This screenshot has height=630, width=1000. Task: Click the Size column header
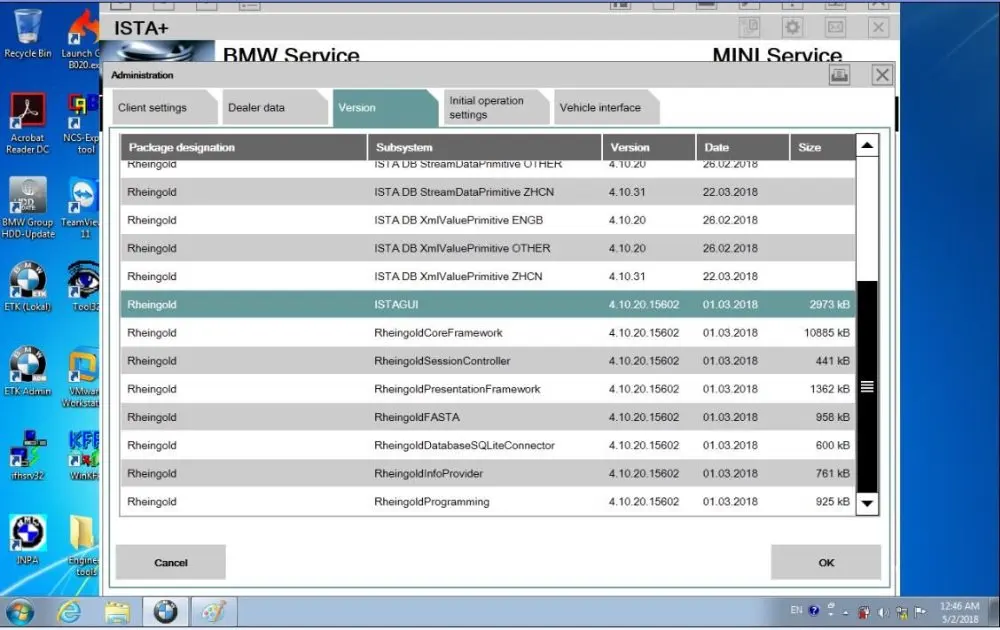(x=823, y=147)
